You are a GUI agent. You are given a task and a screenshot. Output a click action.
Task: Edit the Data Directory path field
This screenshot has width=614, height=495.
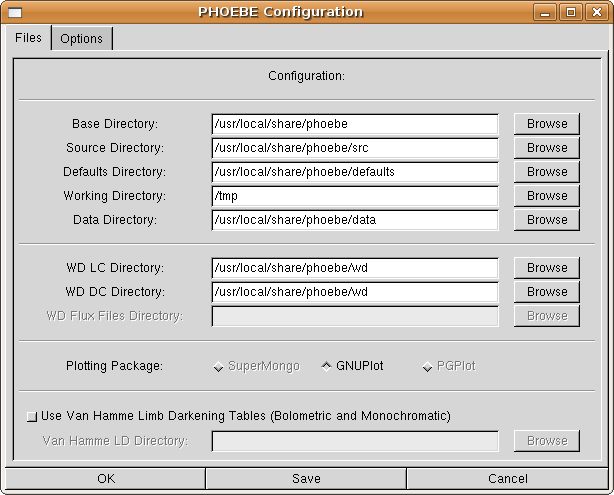355,220
